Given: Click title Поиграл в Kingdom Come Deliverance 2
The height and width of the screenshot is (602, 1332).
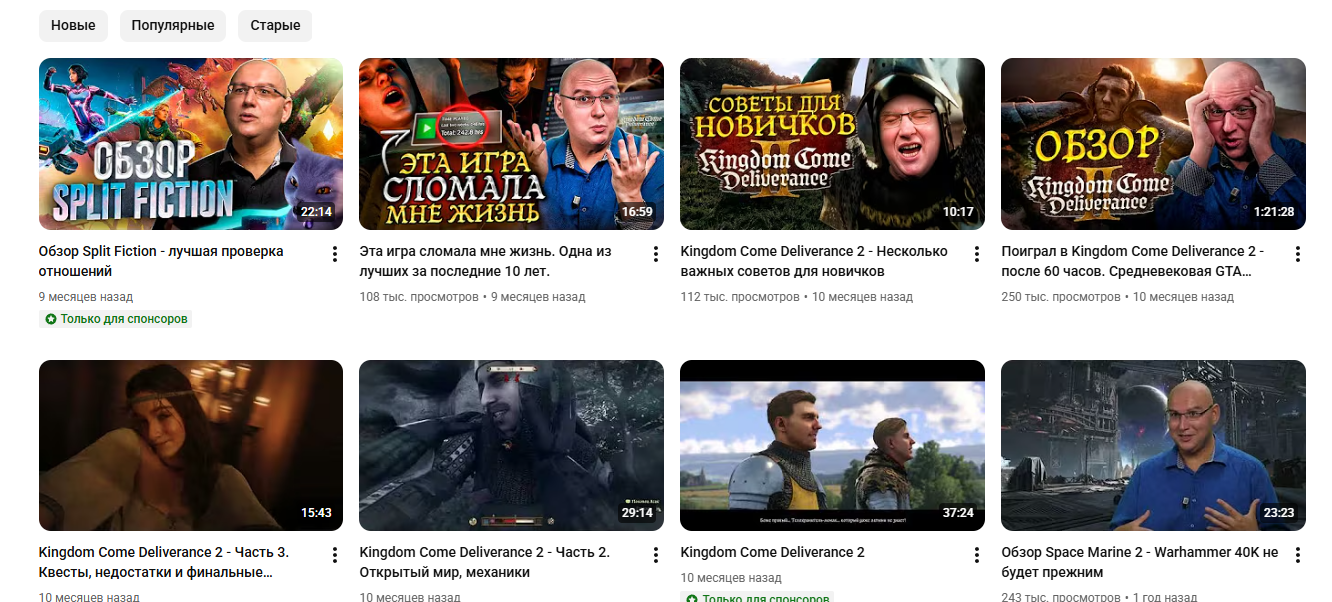Looking at the screenshot, I should click(1132, 261).
